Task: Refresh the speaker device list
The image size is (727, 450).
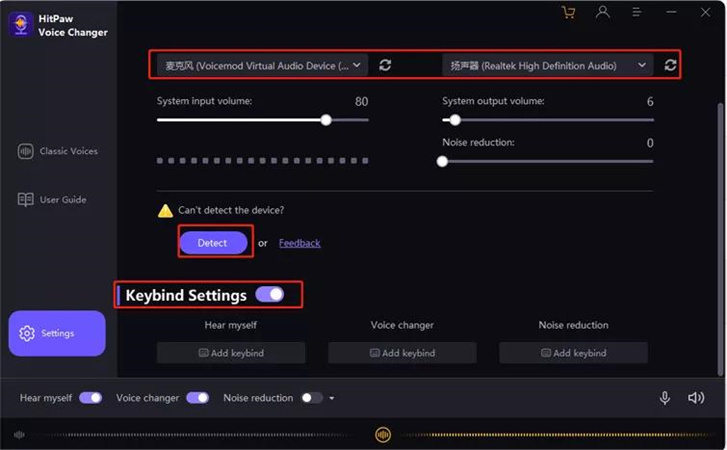Action: click(670, 65)
